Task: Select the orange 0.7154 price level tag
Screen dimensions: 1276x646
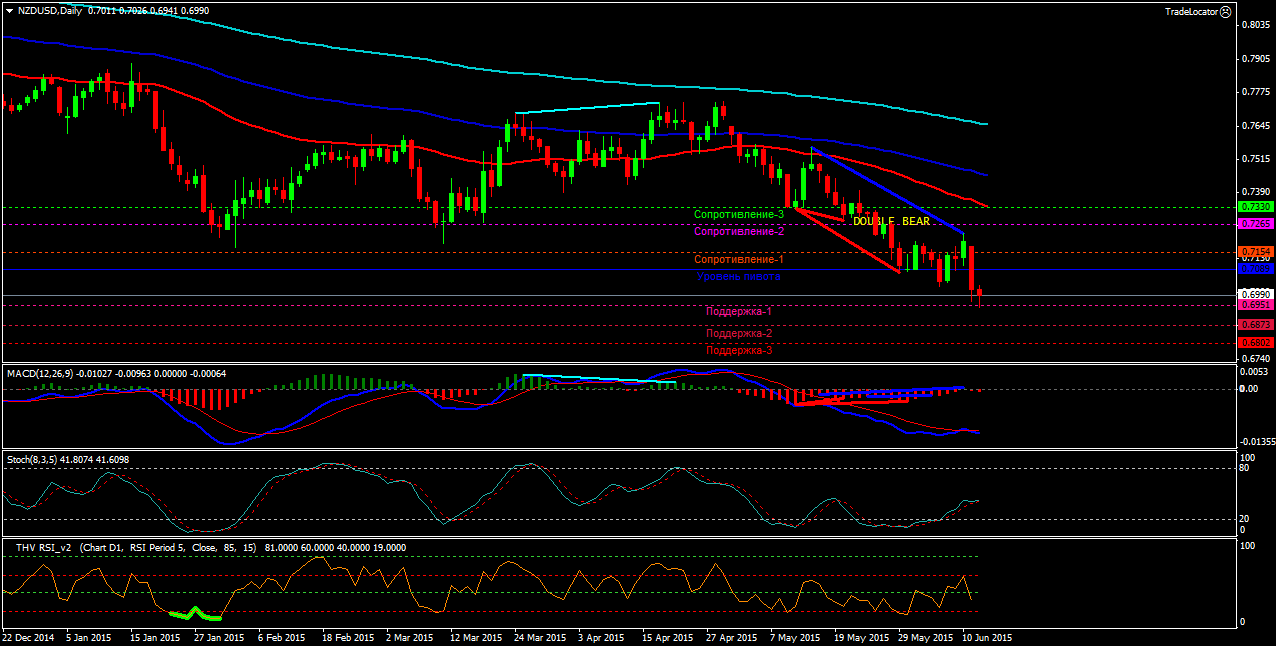Action: point(1255,251)
